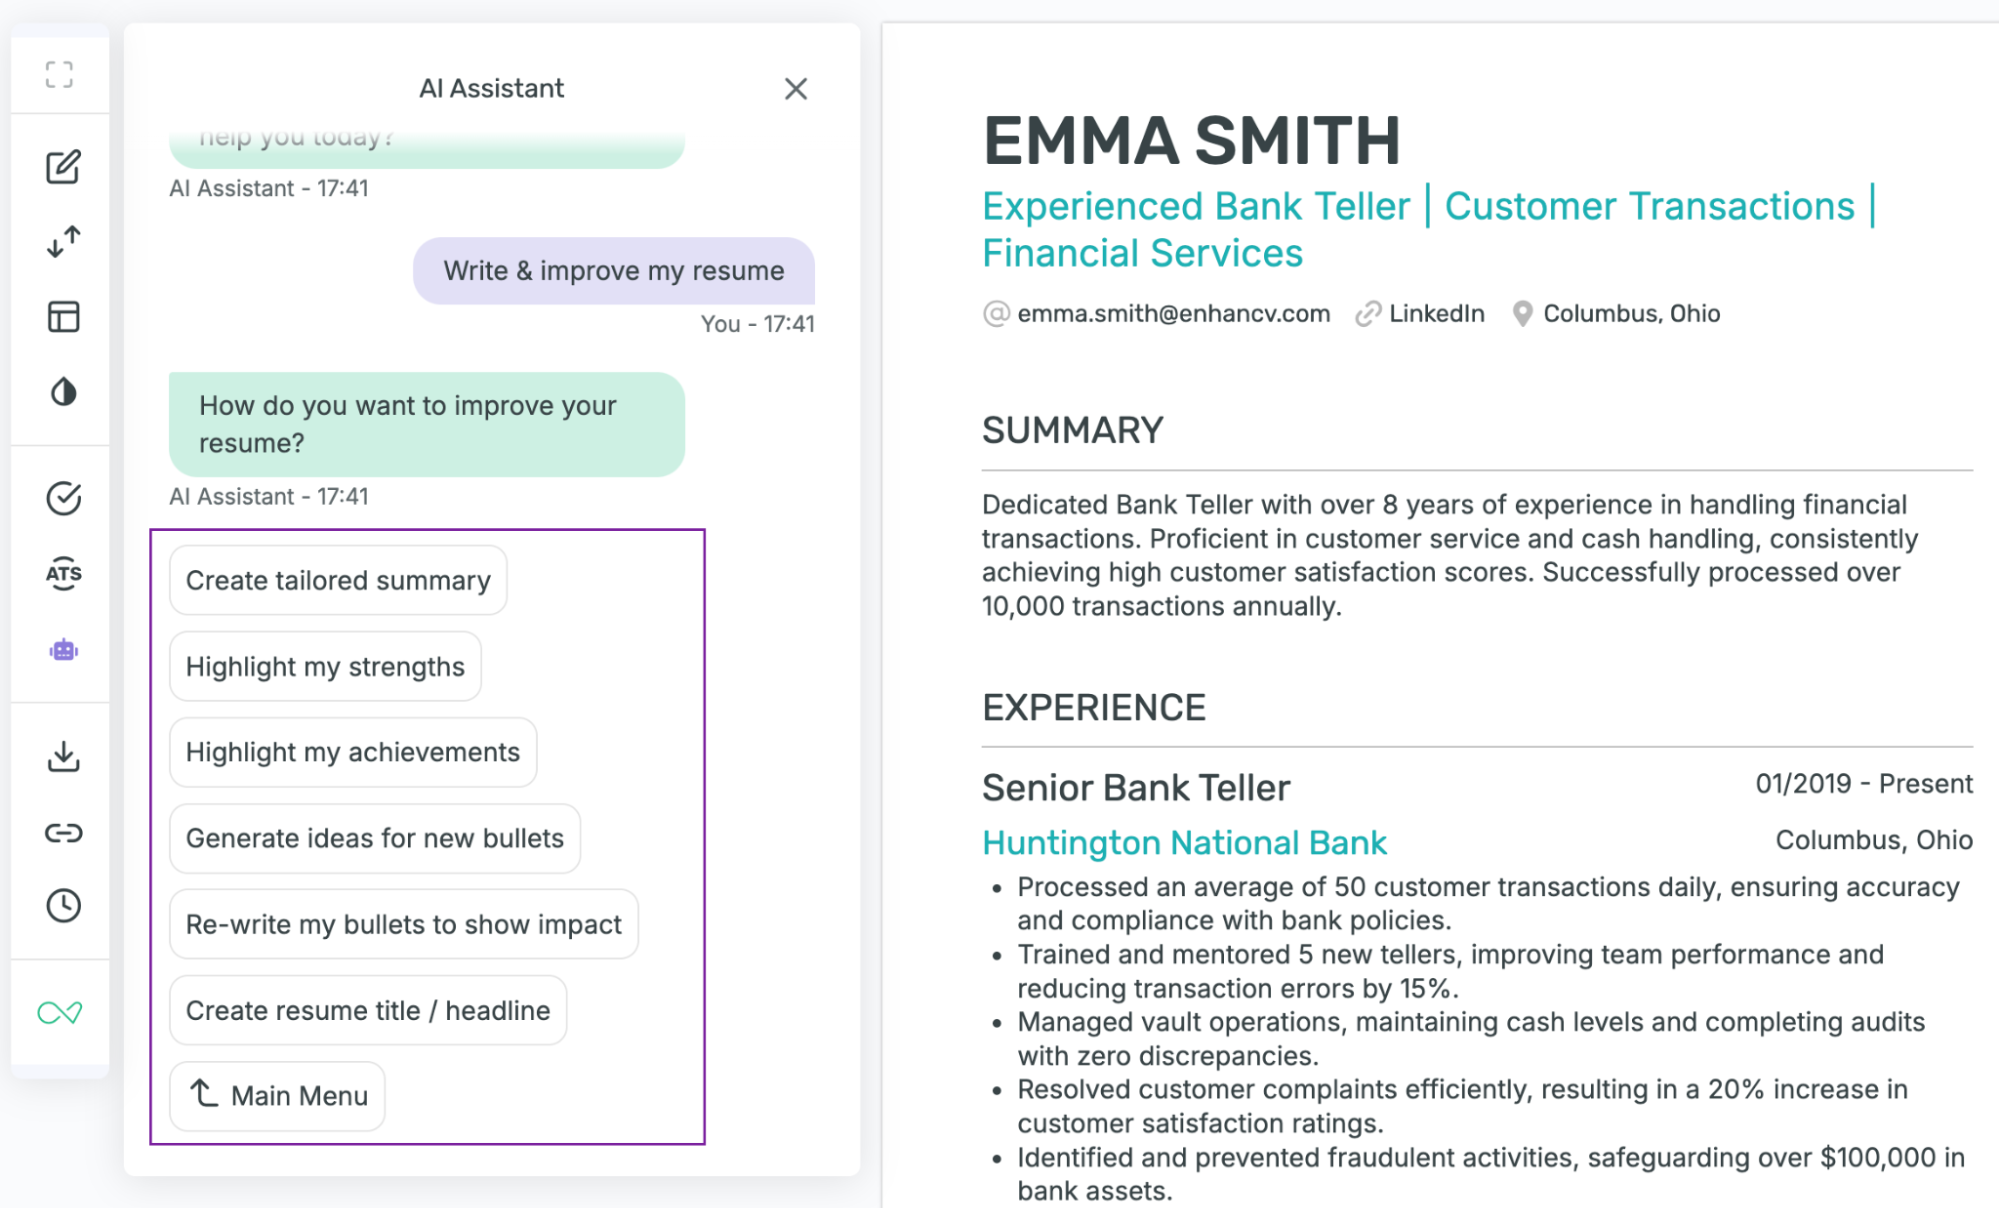Expand 'Generate ideas for new bullets'
Screen dimensions: 1999x1209
374,838
